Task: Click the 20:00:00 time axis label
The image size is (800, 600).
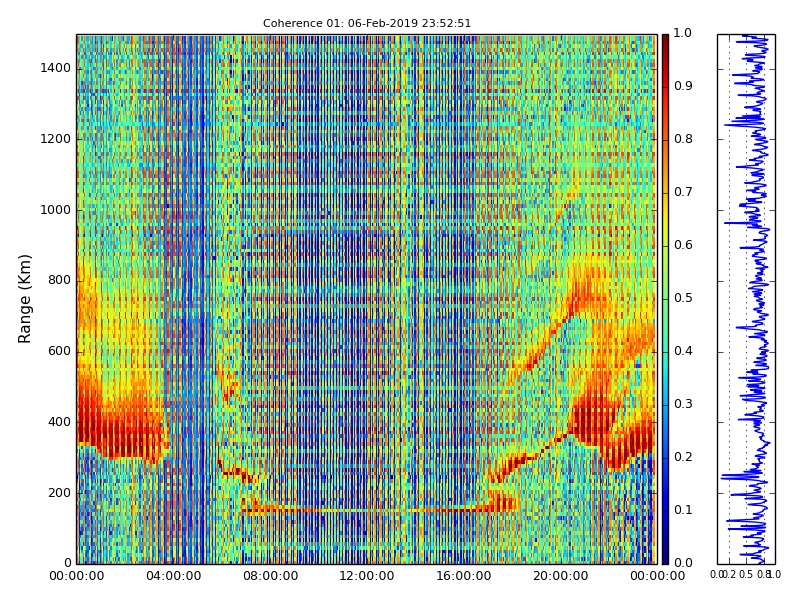Action: (561, 576)
